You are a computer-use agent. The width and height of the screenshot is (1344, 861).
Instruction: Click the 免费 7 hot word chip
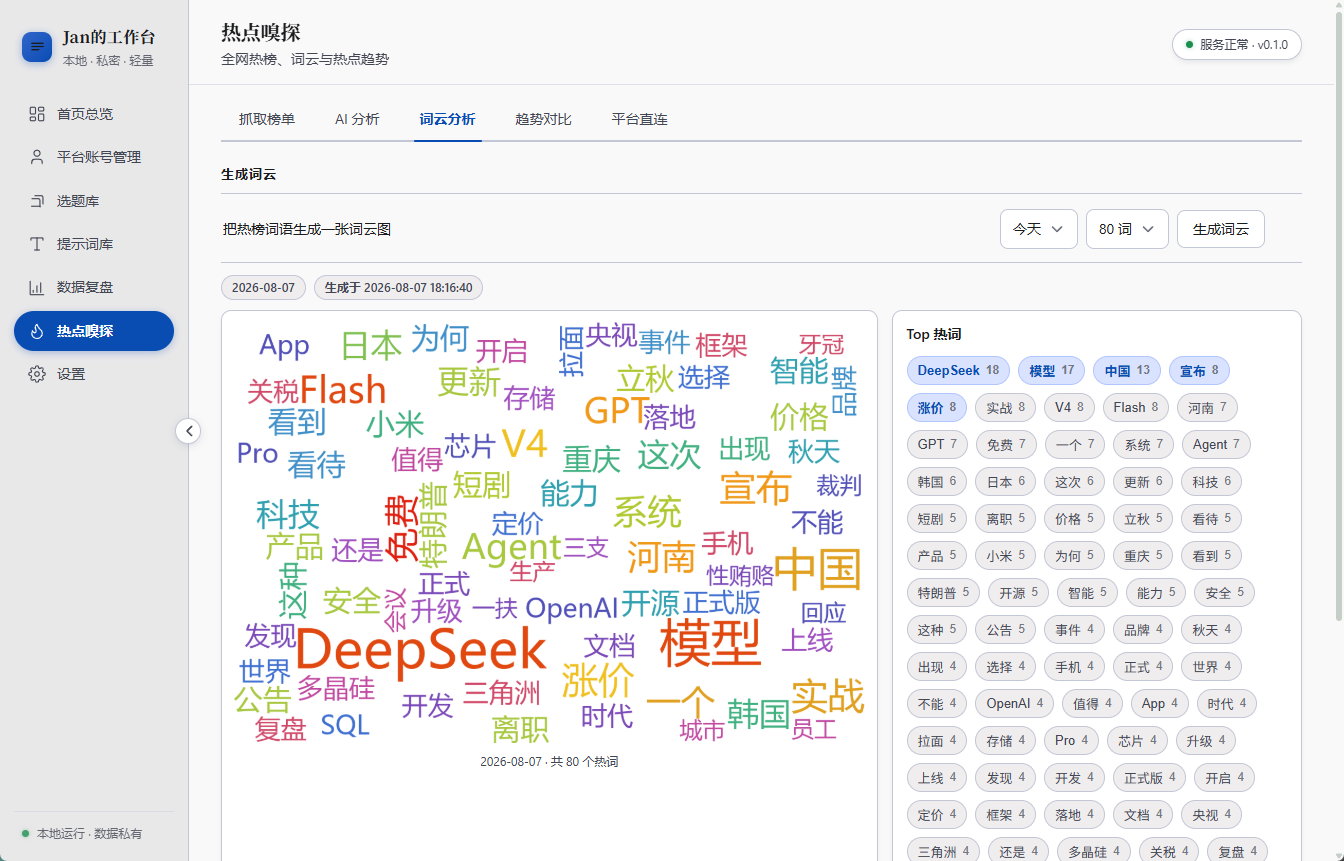(1006, 445)
